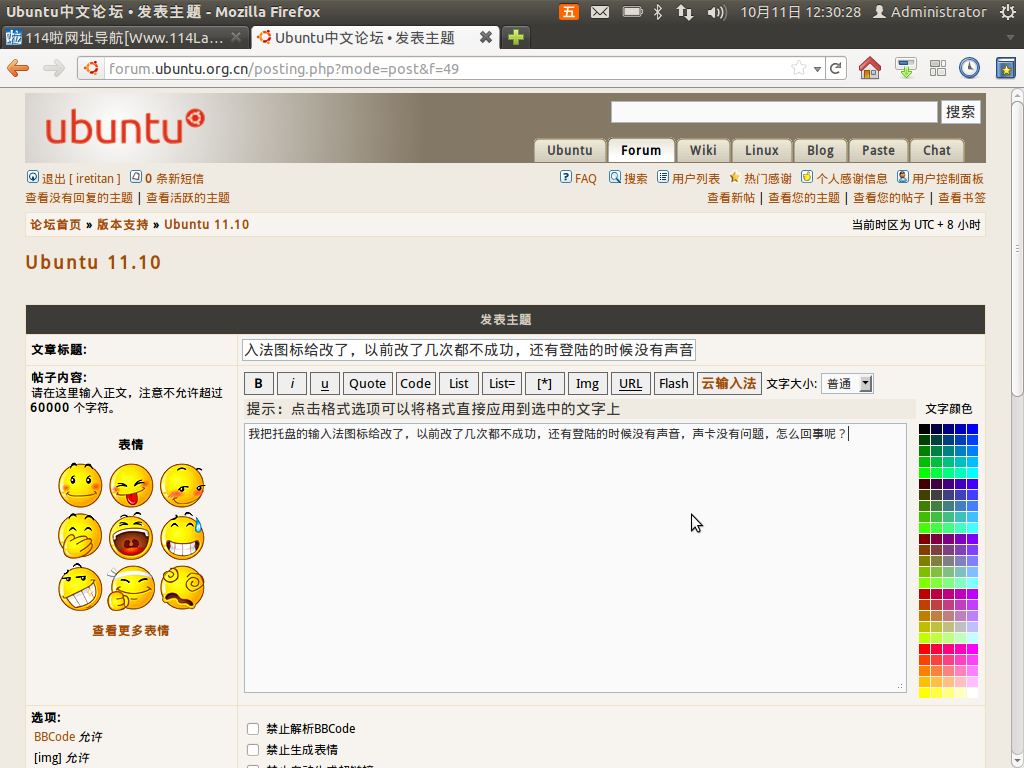The width and height of the screenshot is (1024, 768).
Task: Open the 文字大小 font size dropdown
Action: coord(847,383)
